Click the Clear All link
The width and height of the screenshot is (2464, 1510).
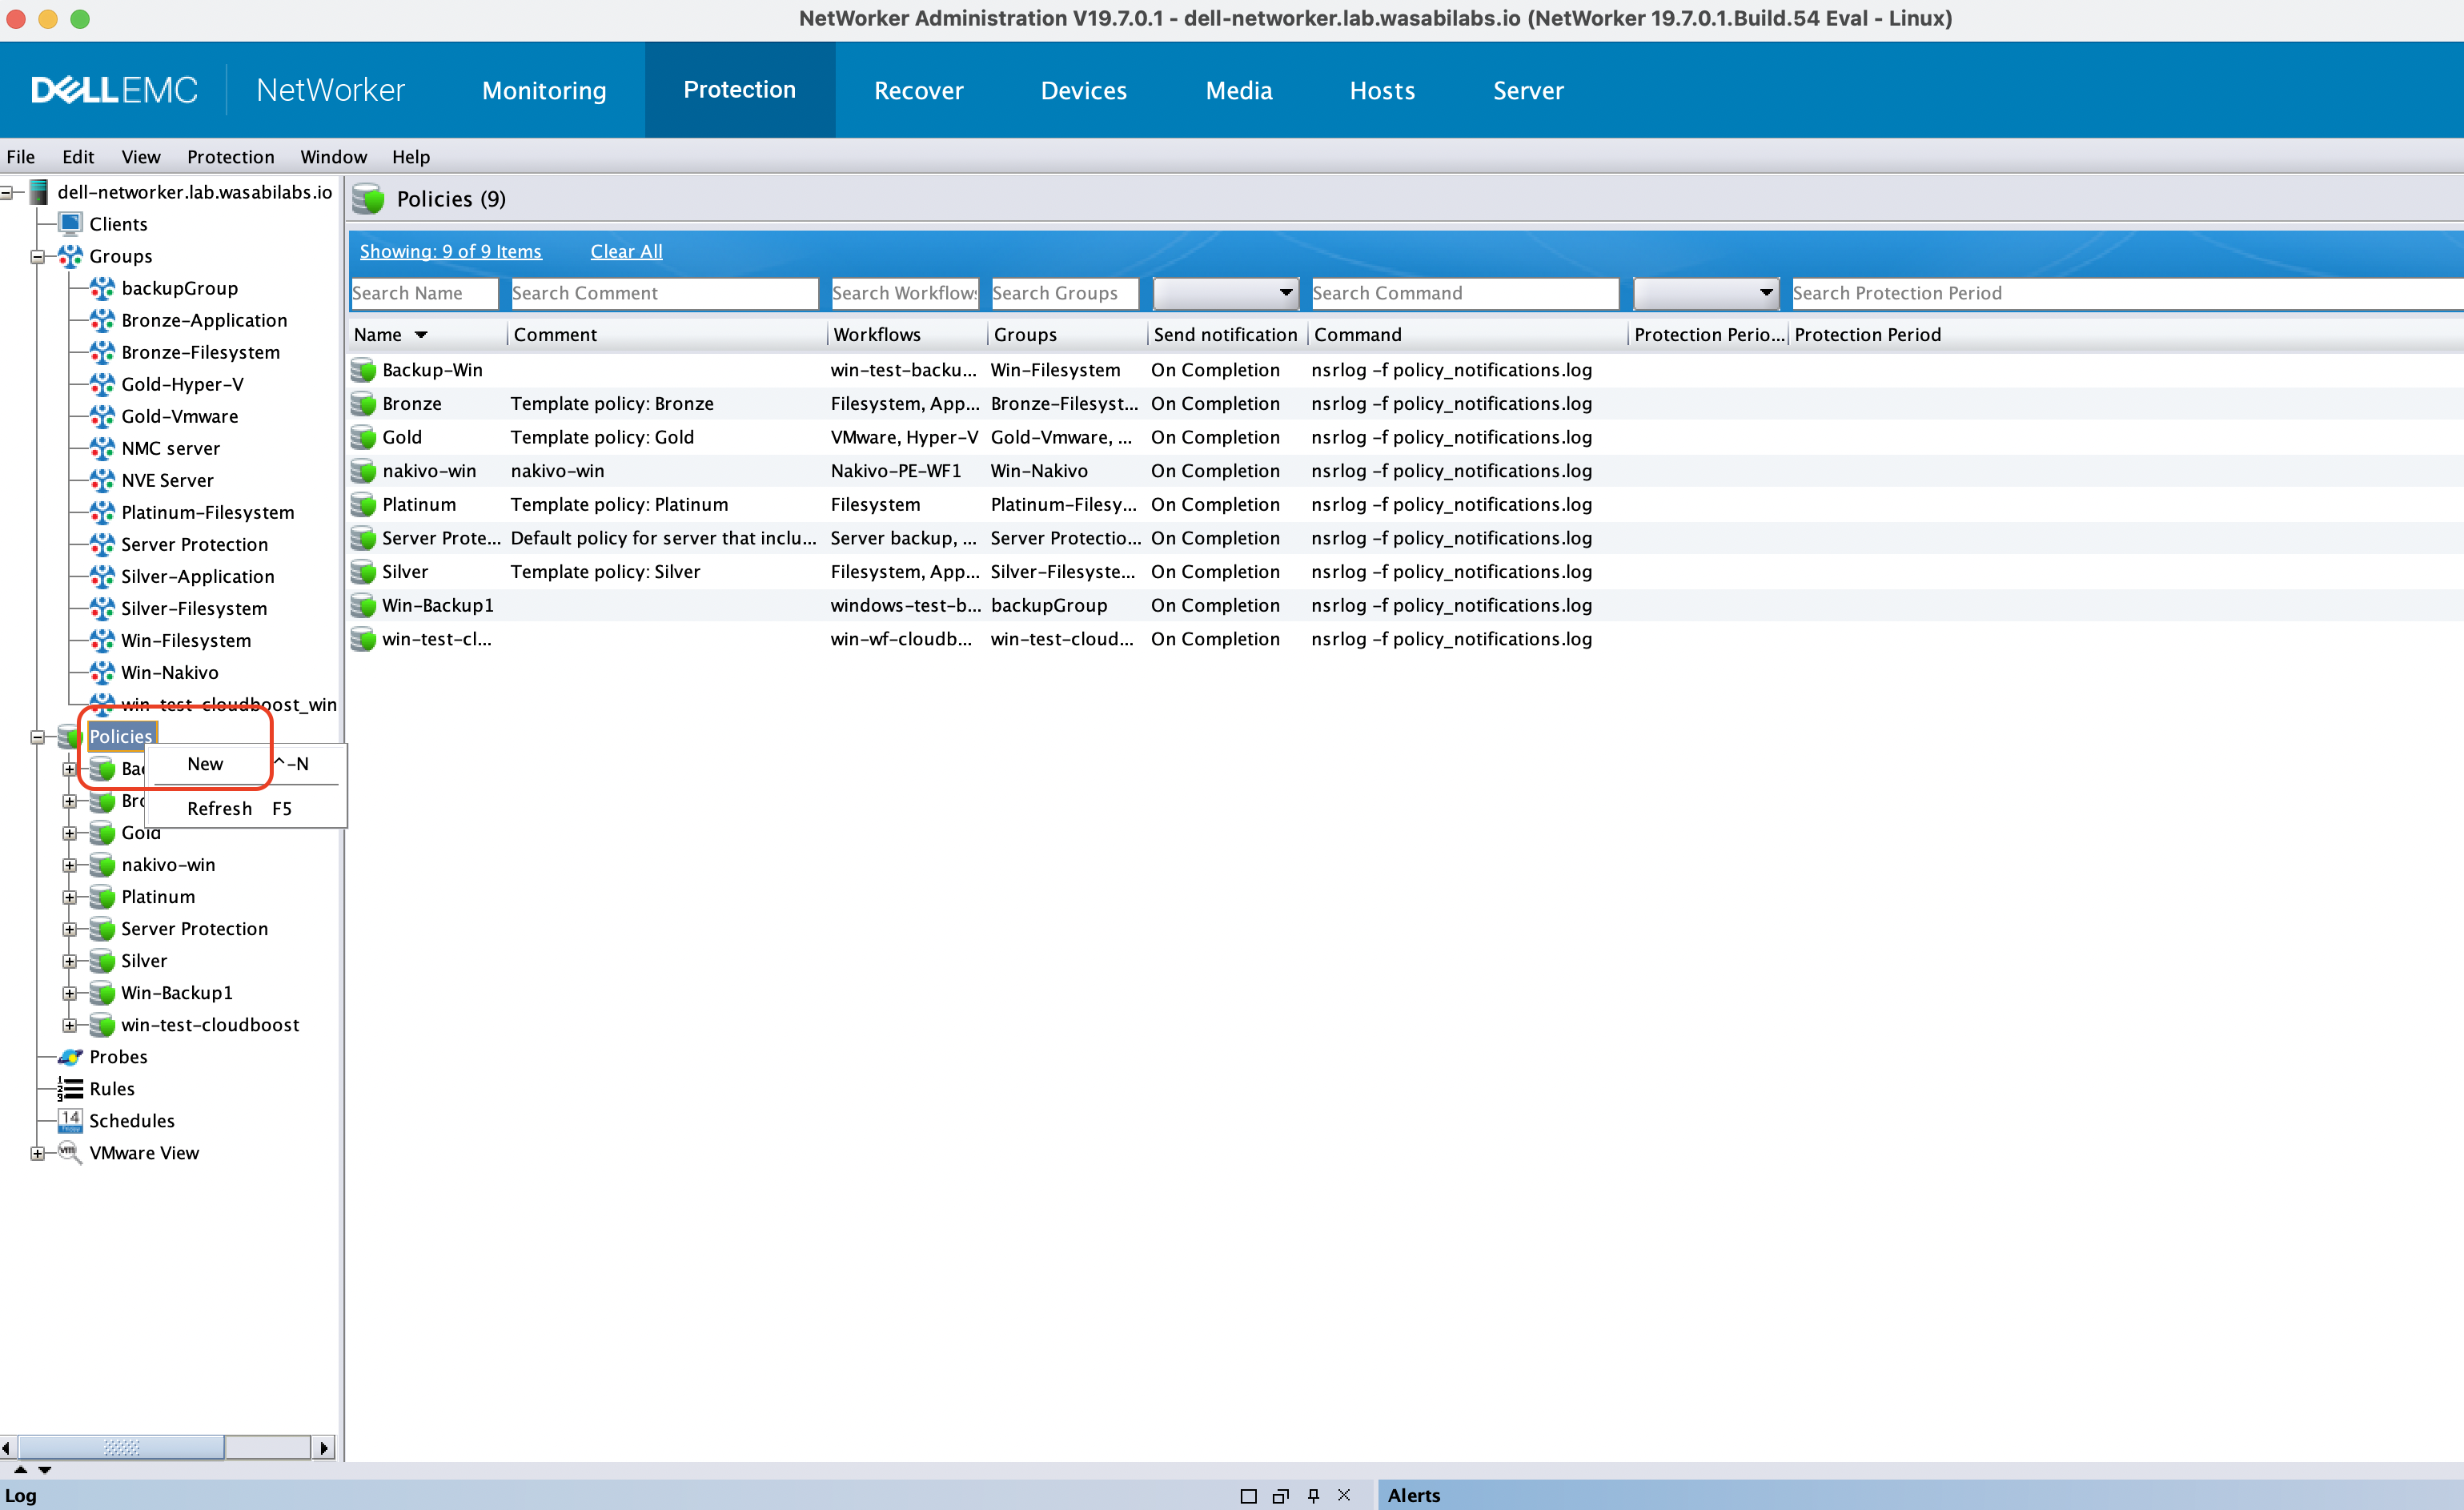(x=626, y=252)
